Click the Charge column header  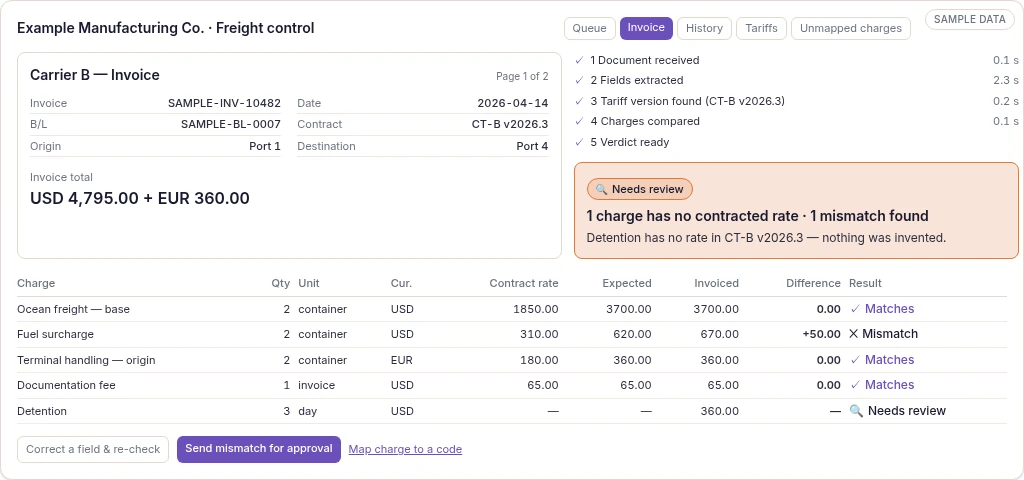pos(36,283)
